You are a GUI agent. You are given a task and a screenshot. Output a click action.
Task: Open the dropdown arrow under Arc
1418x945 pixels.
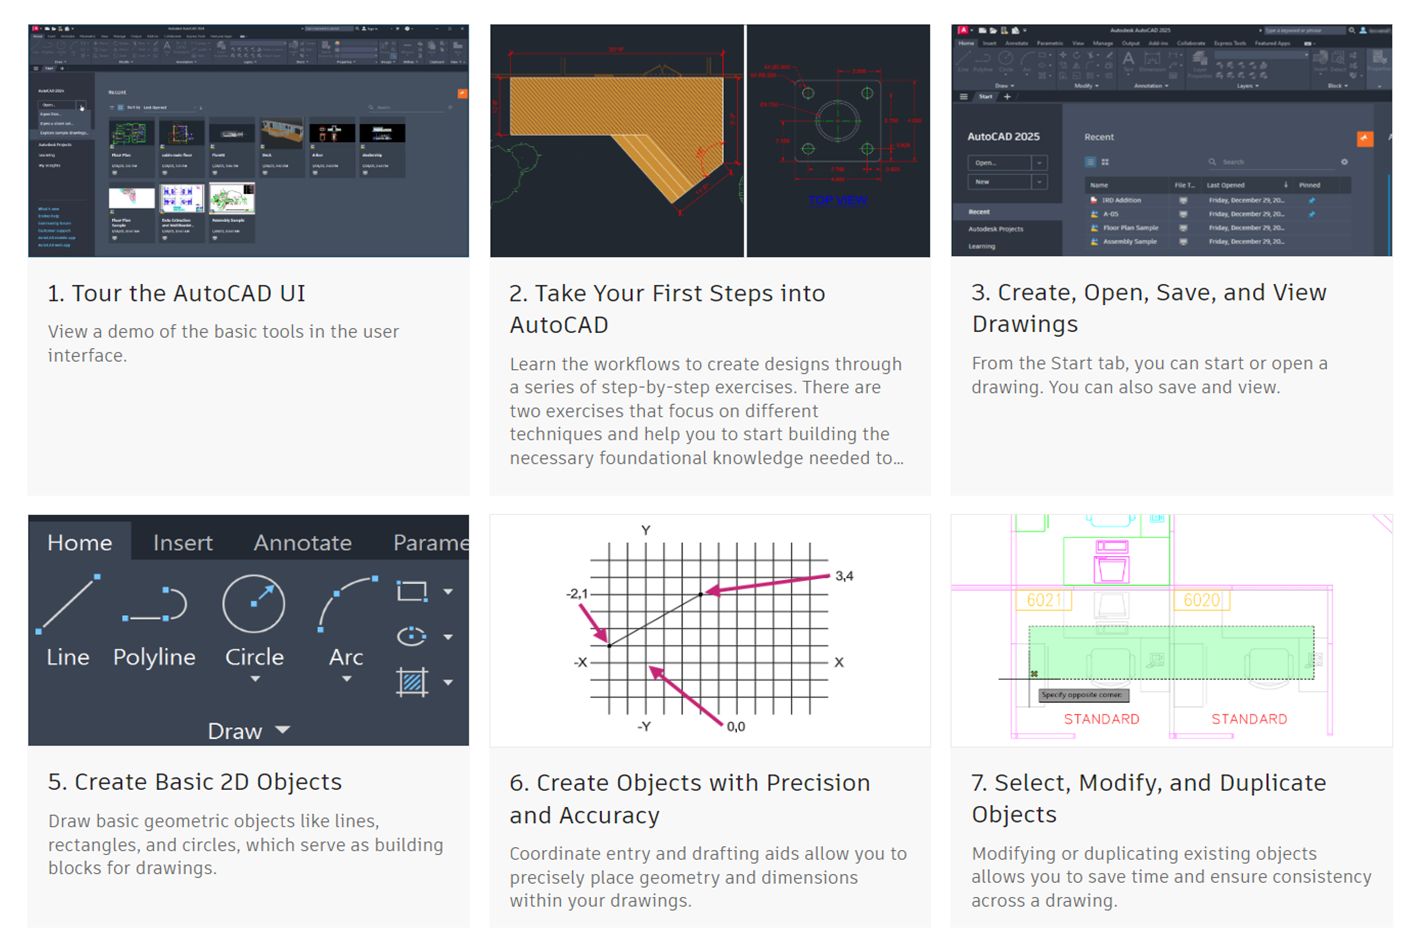pyautogui.click(x=346, y=679)
